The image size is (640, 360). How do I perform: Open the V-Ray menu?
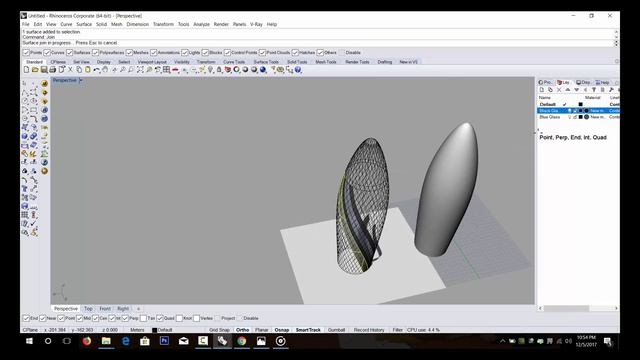click(256, 24)
